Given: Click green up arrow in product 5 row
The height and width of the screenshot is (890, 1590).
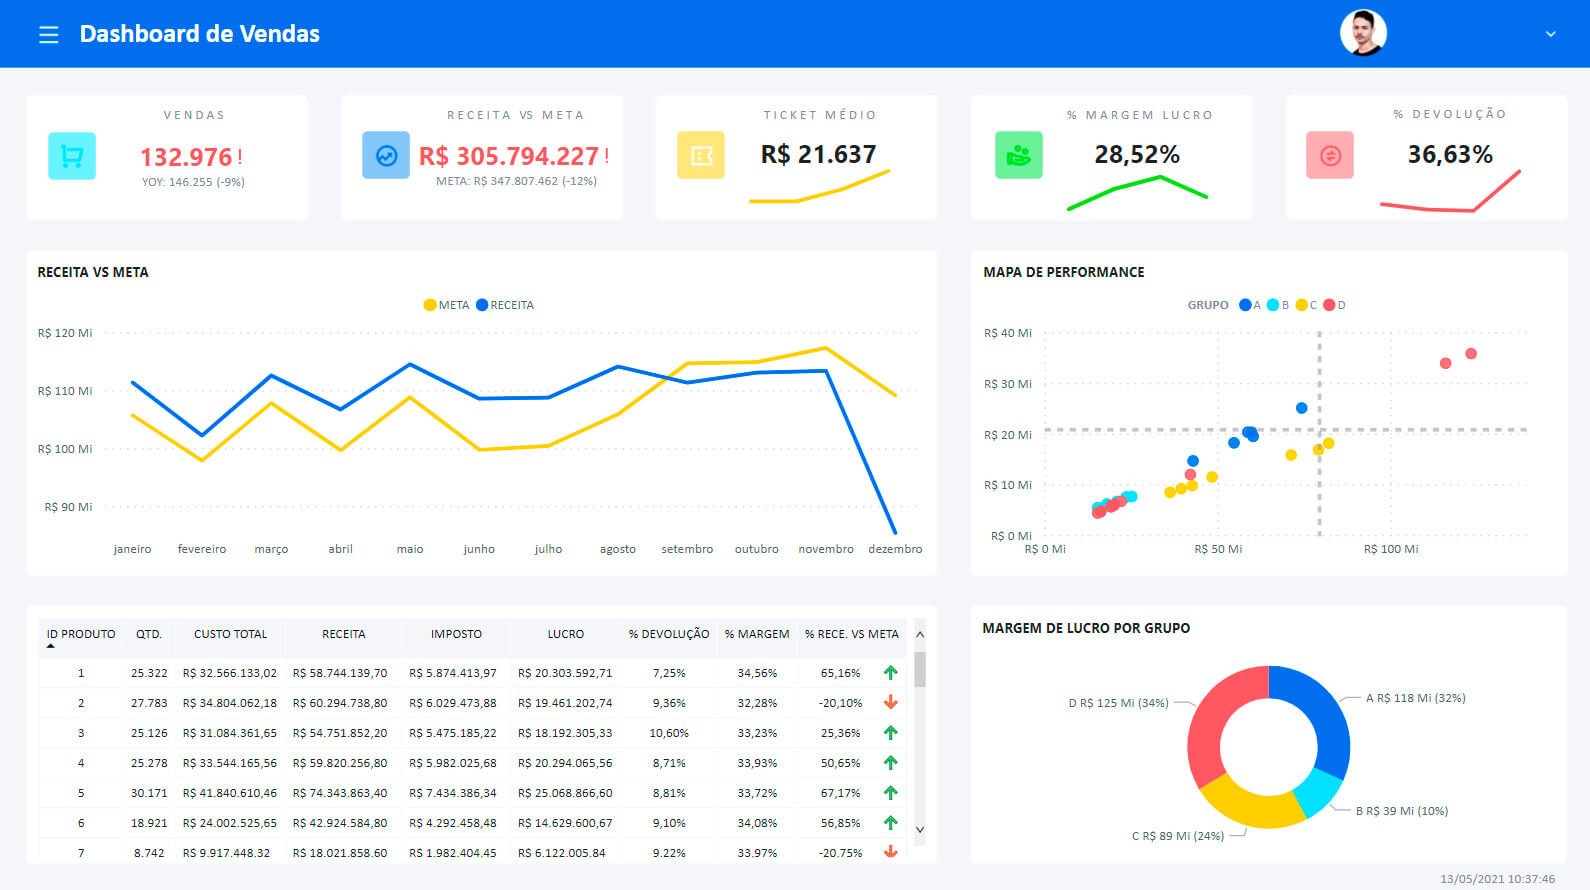Looking at the screenshot, I should click(x=890, y=793).
